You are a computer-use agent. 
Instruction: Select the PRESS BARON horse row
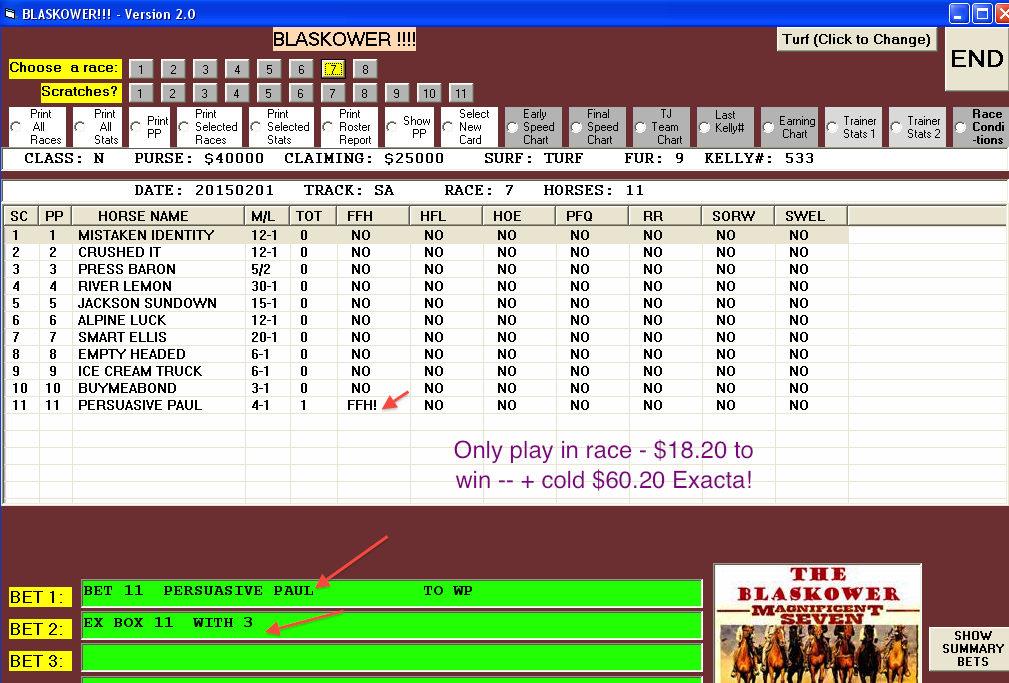point(426,269)
